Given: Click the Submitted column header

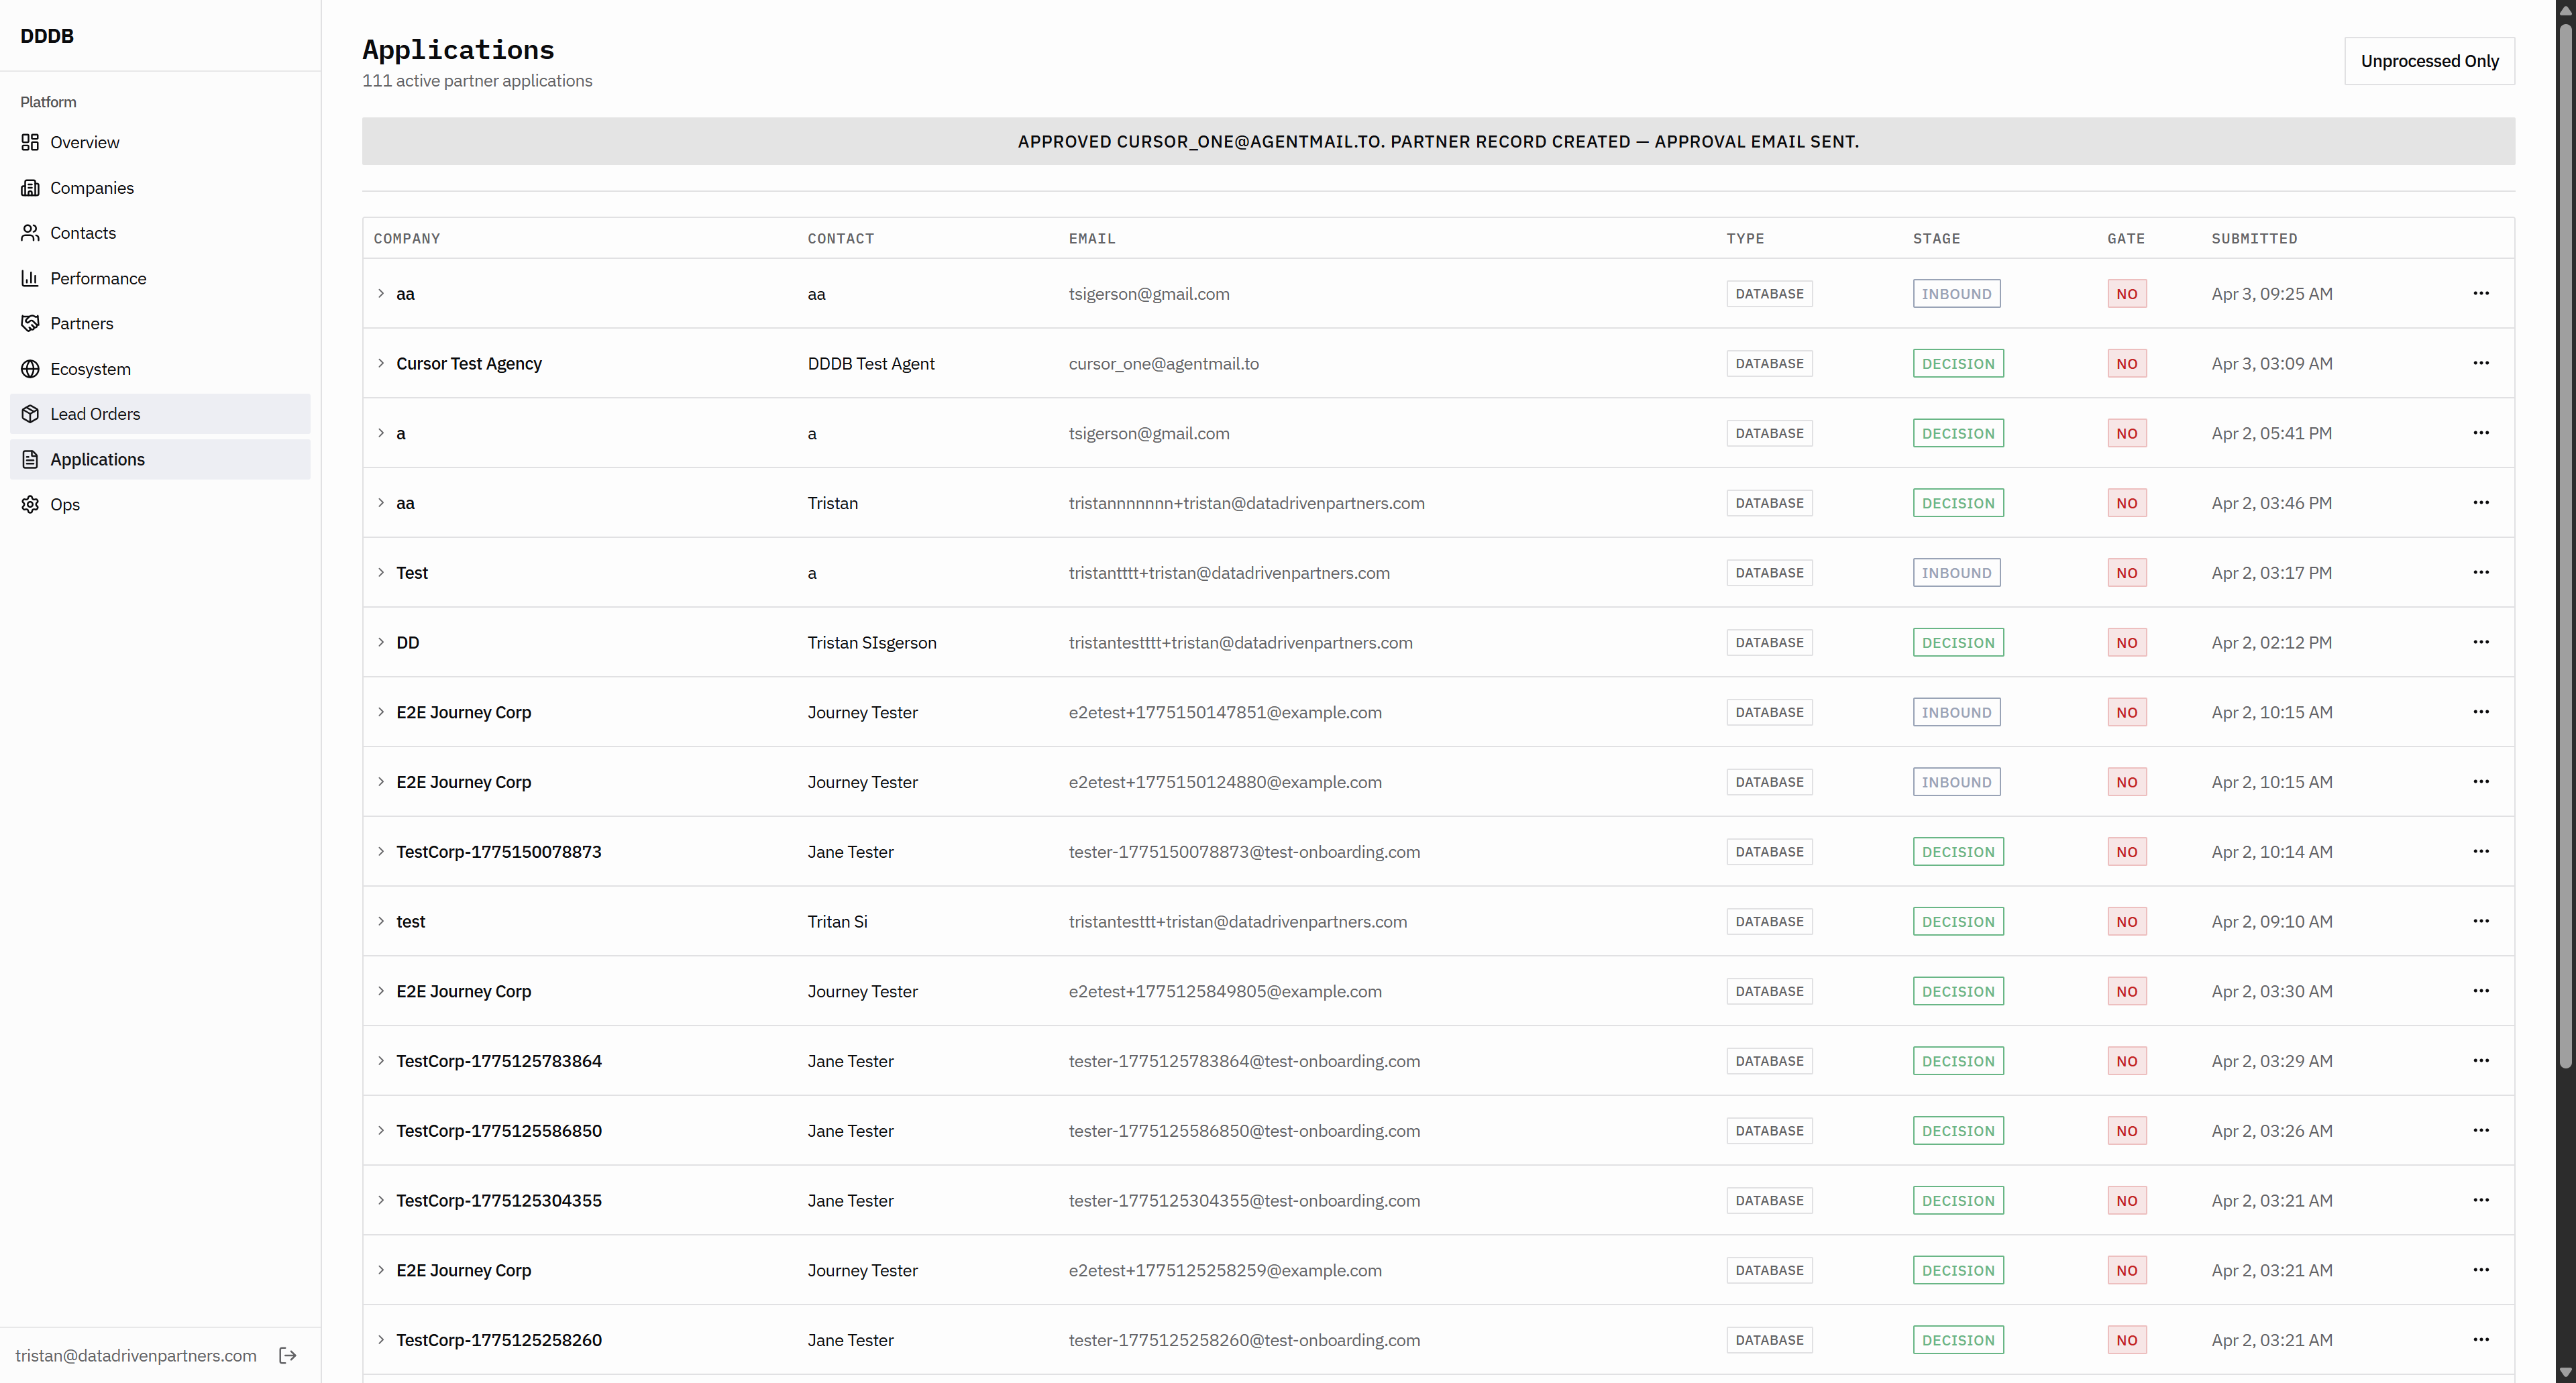Looking at the screenshot, I should (2253, 238).
